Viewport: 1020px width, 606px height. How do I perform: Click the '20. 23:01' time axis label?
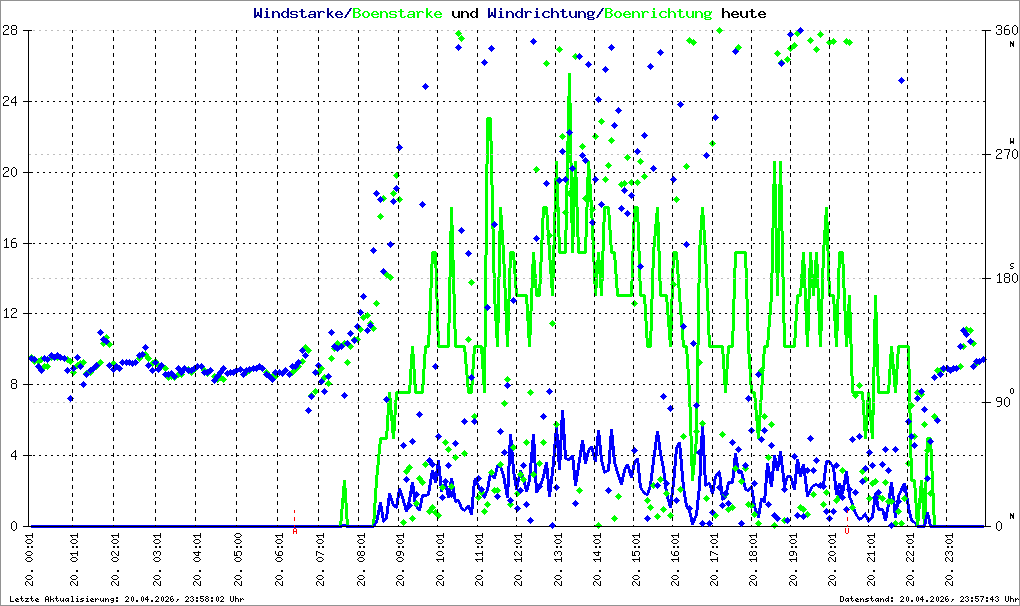(950, 560)
